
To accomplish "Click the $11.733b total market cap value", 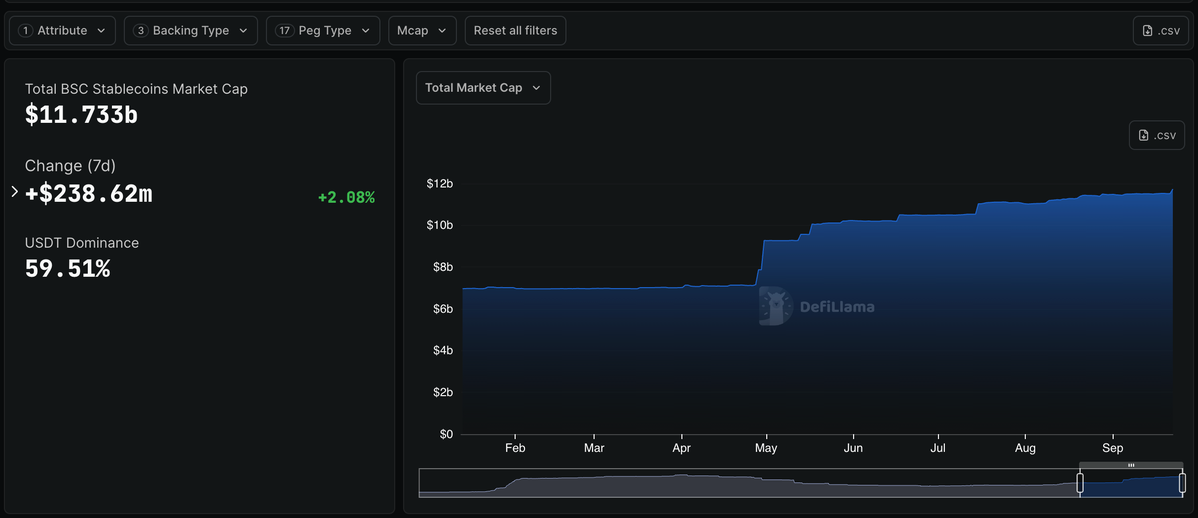I will (81, 115).
